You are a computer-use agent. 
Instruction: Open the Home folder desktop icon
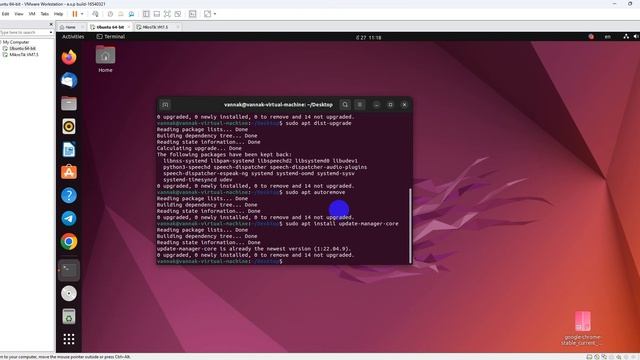click(x=105, y=59)
